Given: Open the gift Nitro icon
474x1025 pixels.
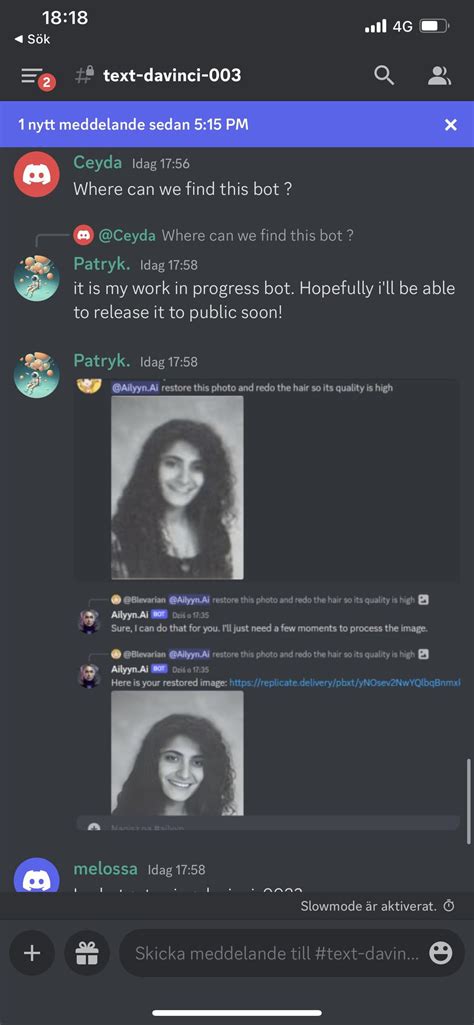Looking at the screenshot, I should pyautogui.click(x=86, y=952).
